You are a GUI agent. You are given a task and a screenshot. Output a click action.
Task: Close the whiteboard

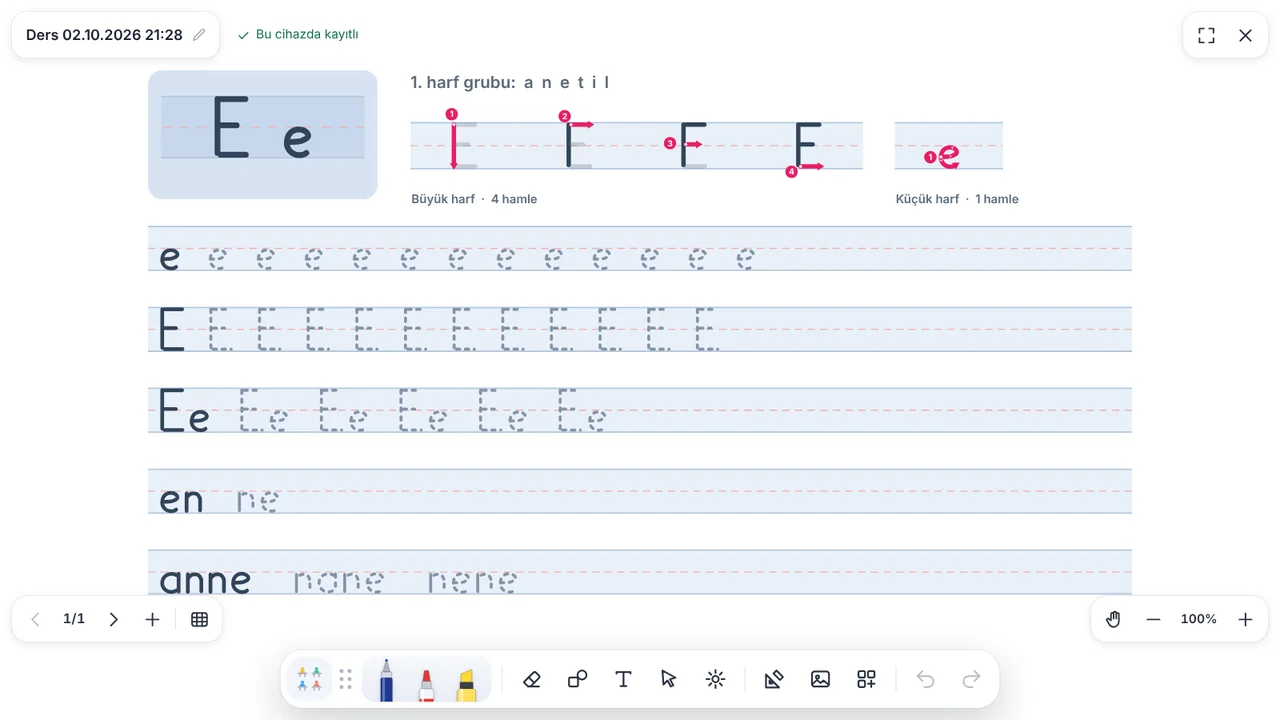coord(1245,35)
